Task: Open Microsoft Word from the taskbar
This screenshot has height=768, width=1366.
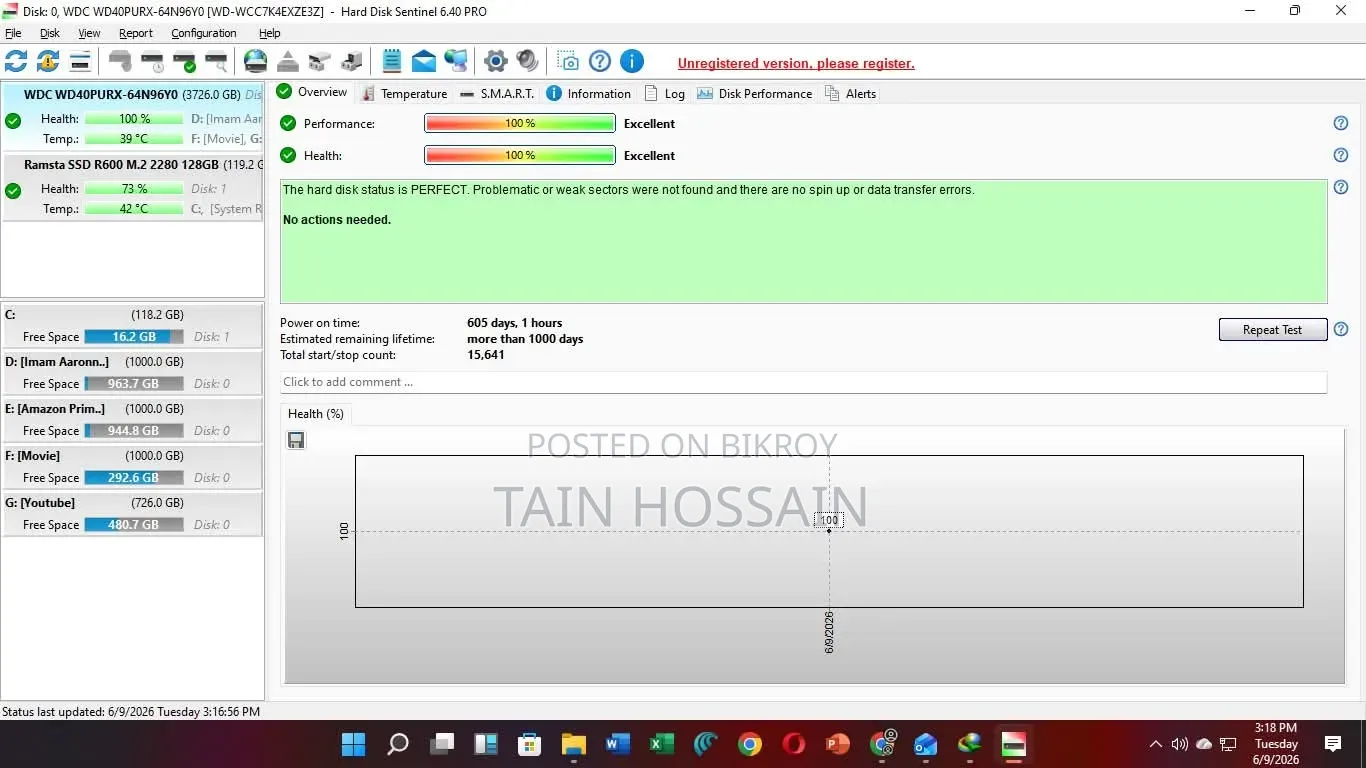Action: (x=617, y=744)
